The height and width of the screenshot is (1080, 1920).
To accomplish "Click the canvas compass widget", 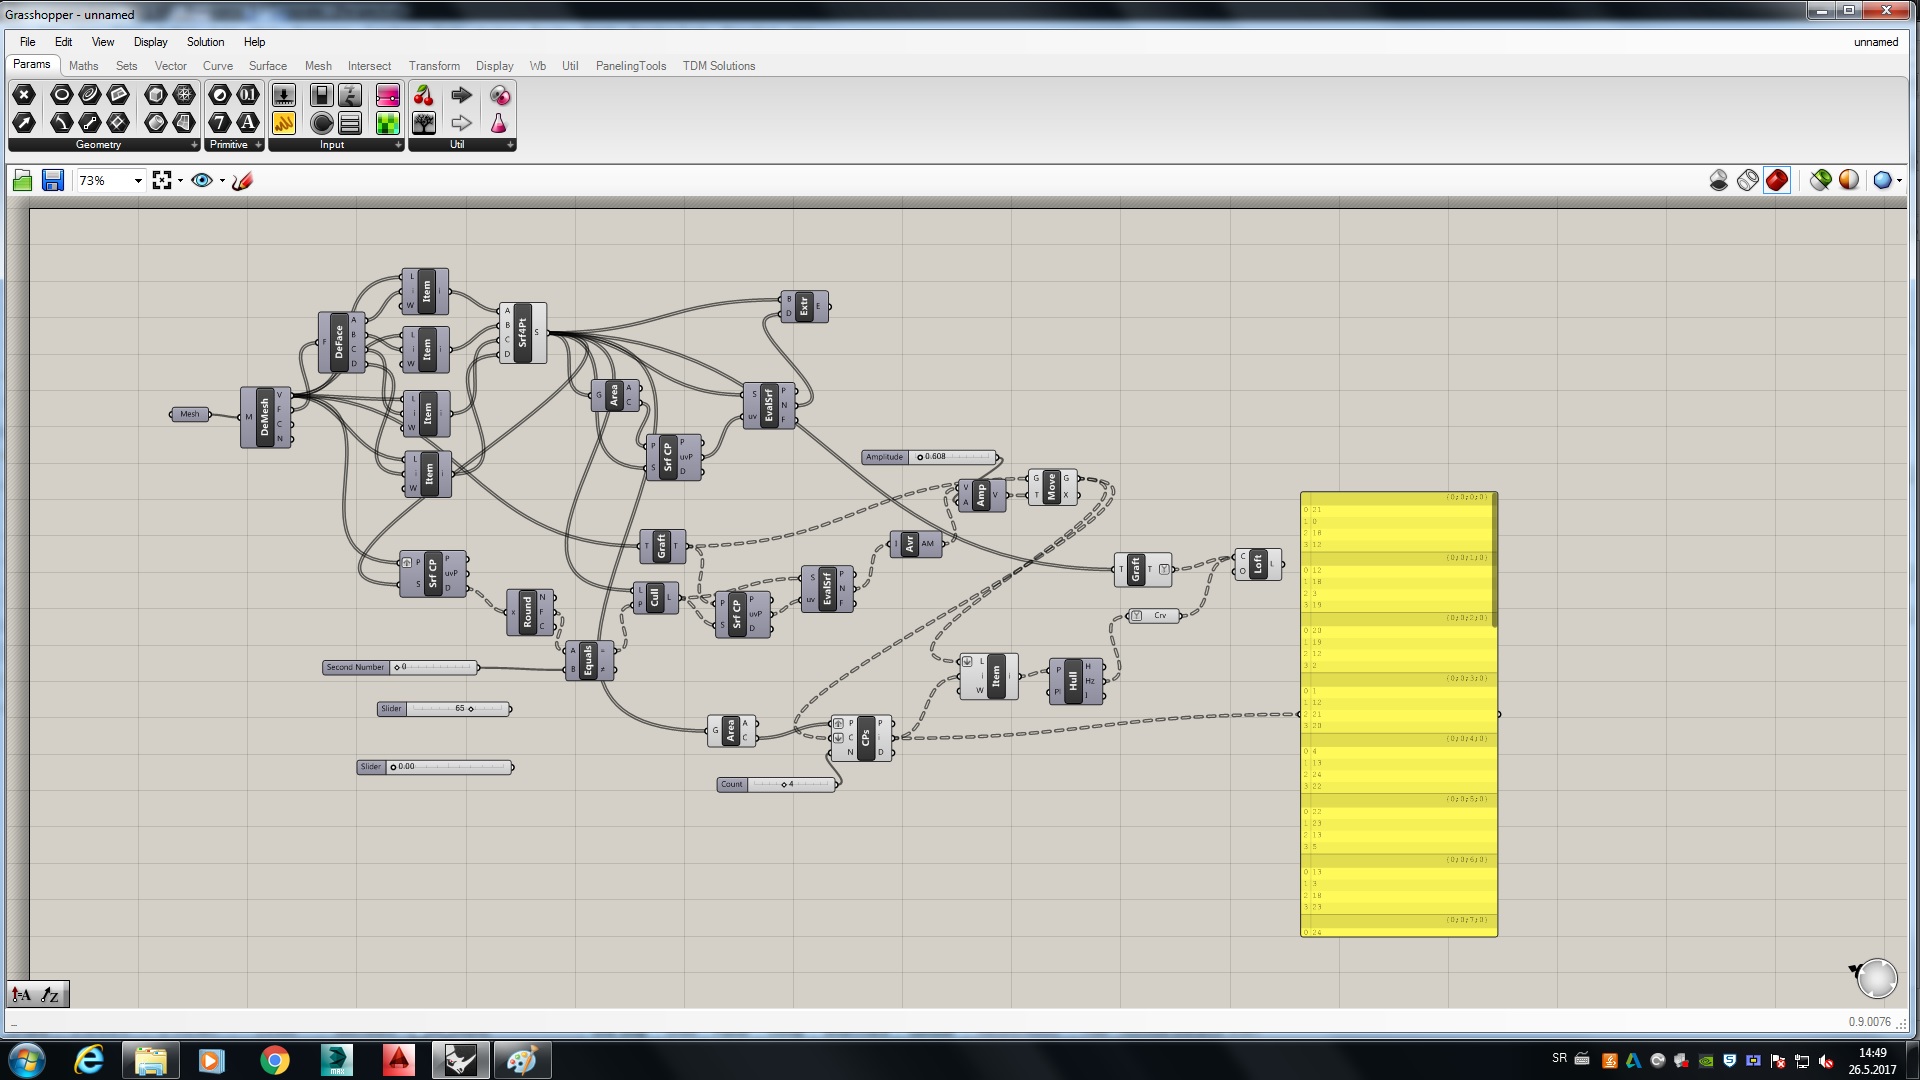I will click(x=1876, y=978).
